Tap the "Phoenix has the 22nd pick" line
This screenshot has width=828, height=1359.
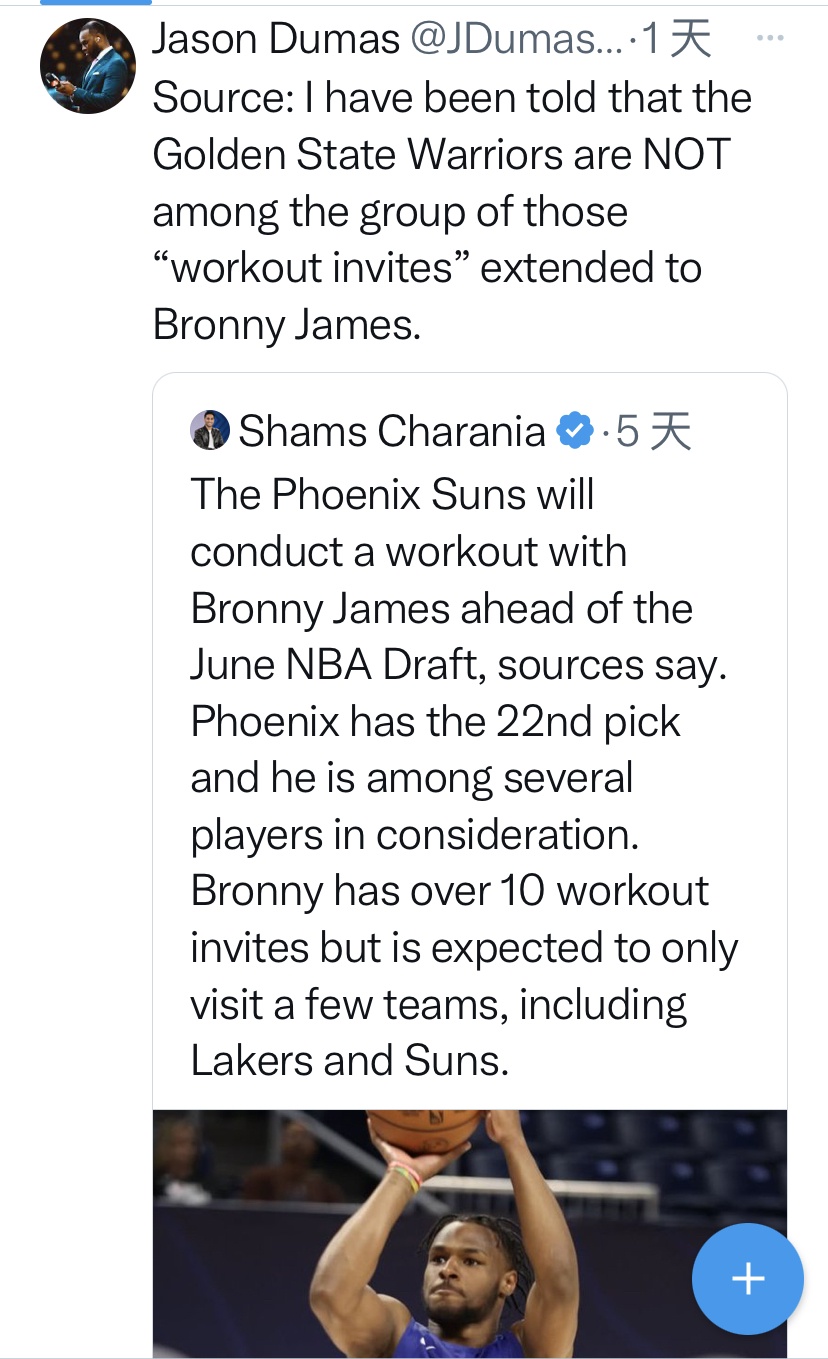[435, 721]
